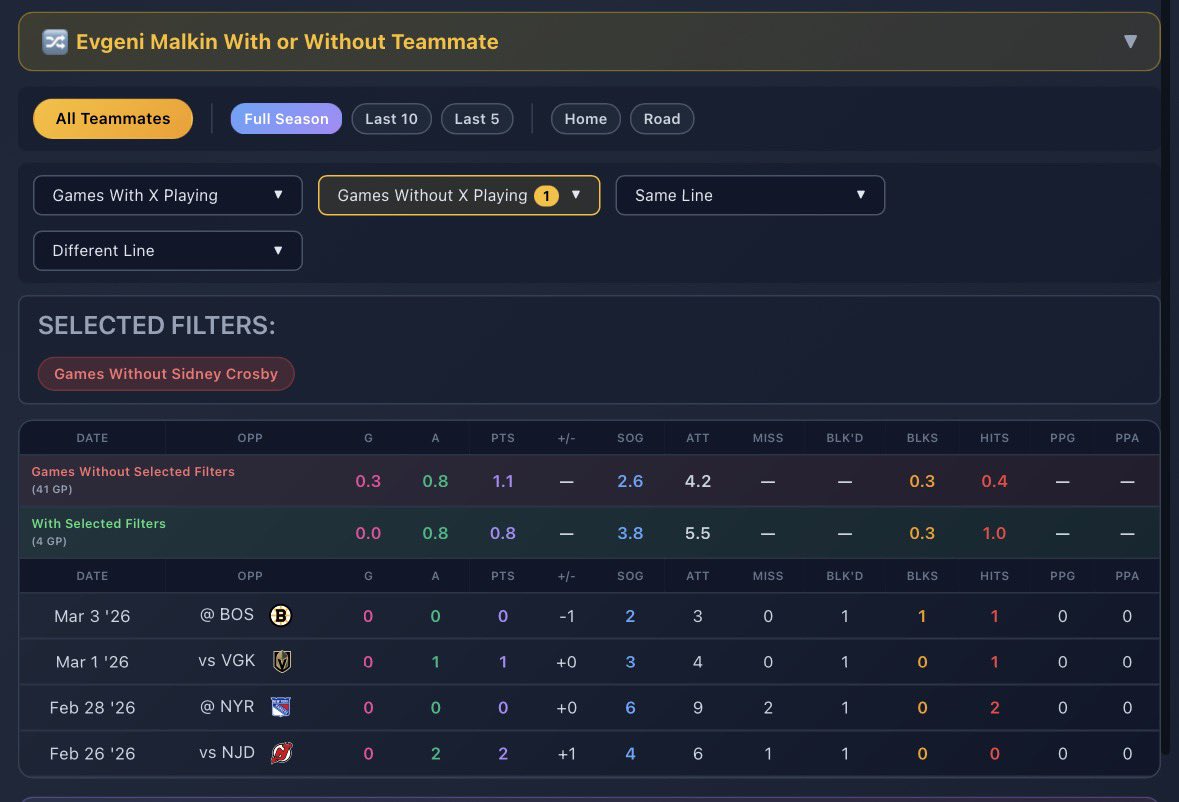Click the 4.2 attempts average value

[x=698, y=481]
